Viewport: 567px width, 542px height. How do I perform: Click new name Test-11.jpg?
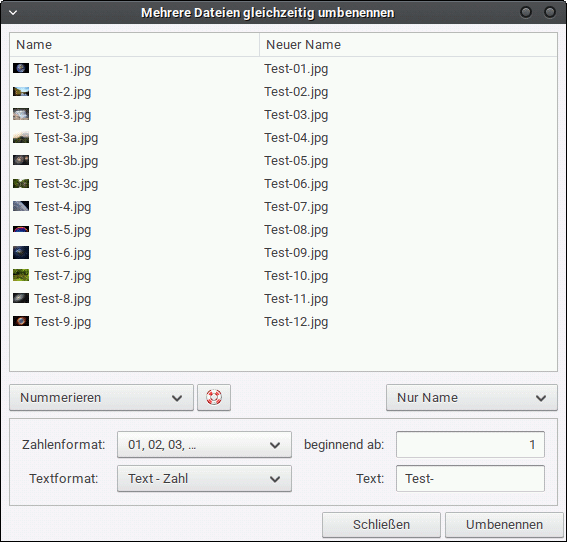pos(296,299)
